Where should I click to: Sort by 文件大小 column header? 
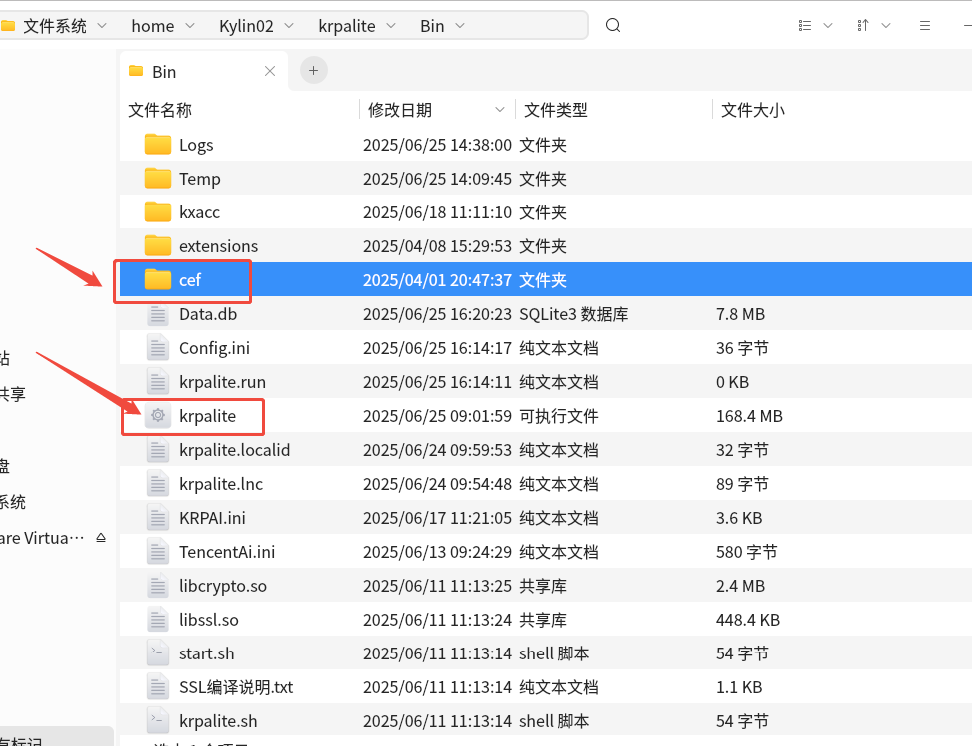(753, 110)
